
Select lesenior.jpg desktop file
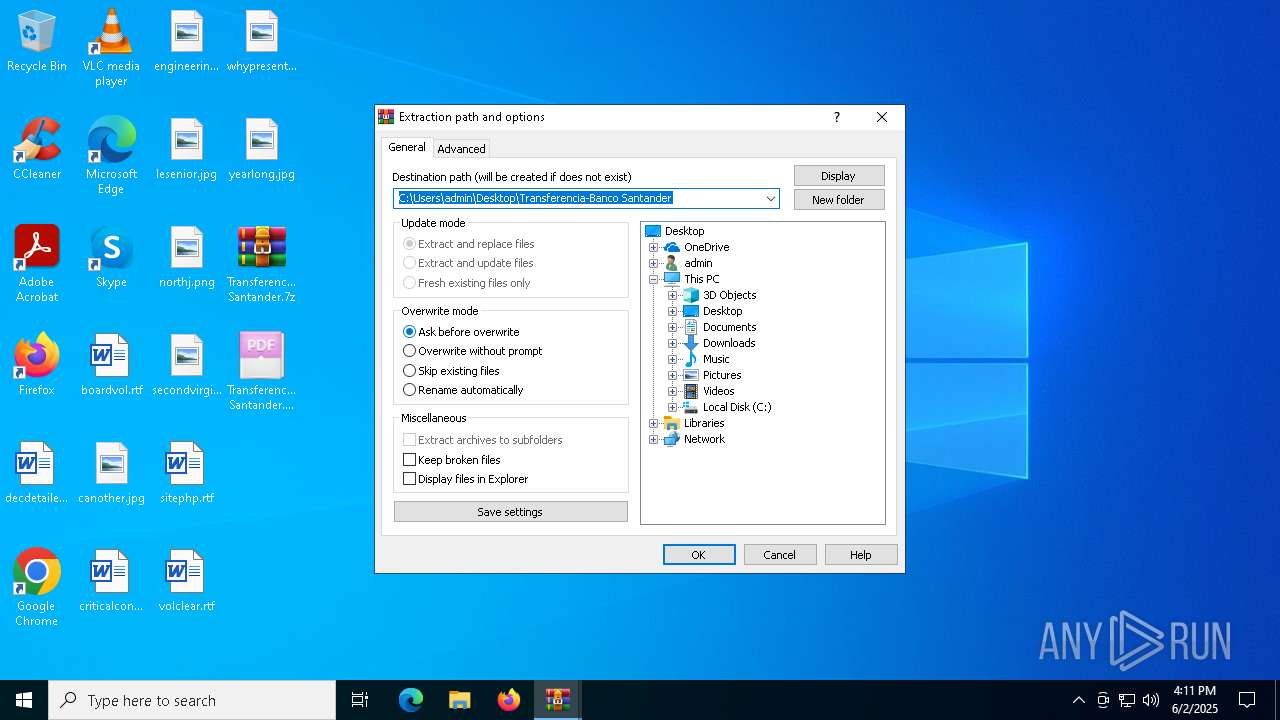point(187,150)
